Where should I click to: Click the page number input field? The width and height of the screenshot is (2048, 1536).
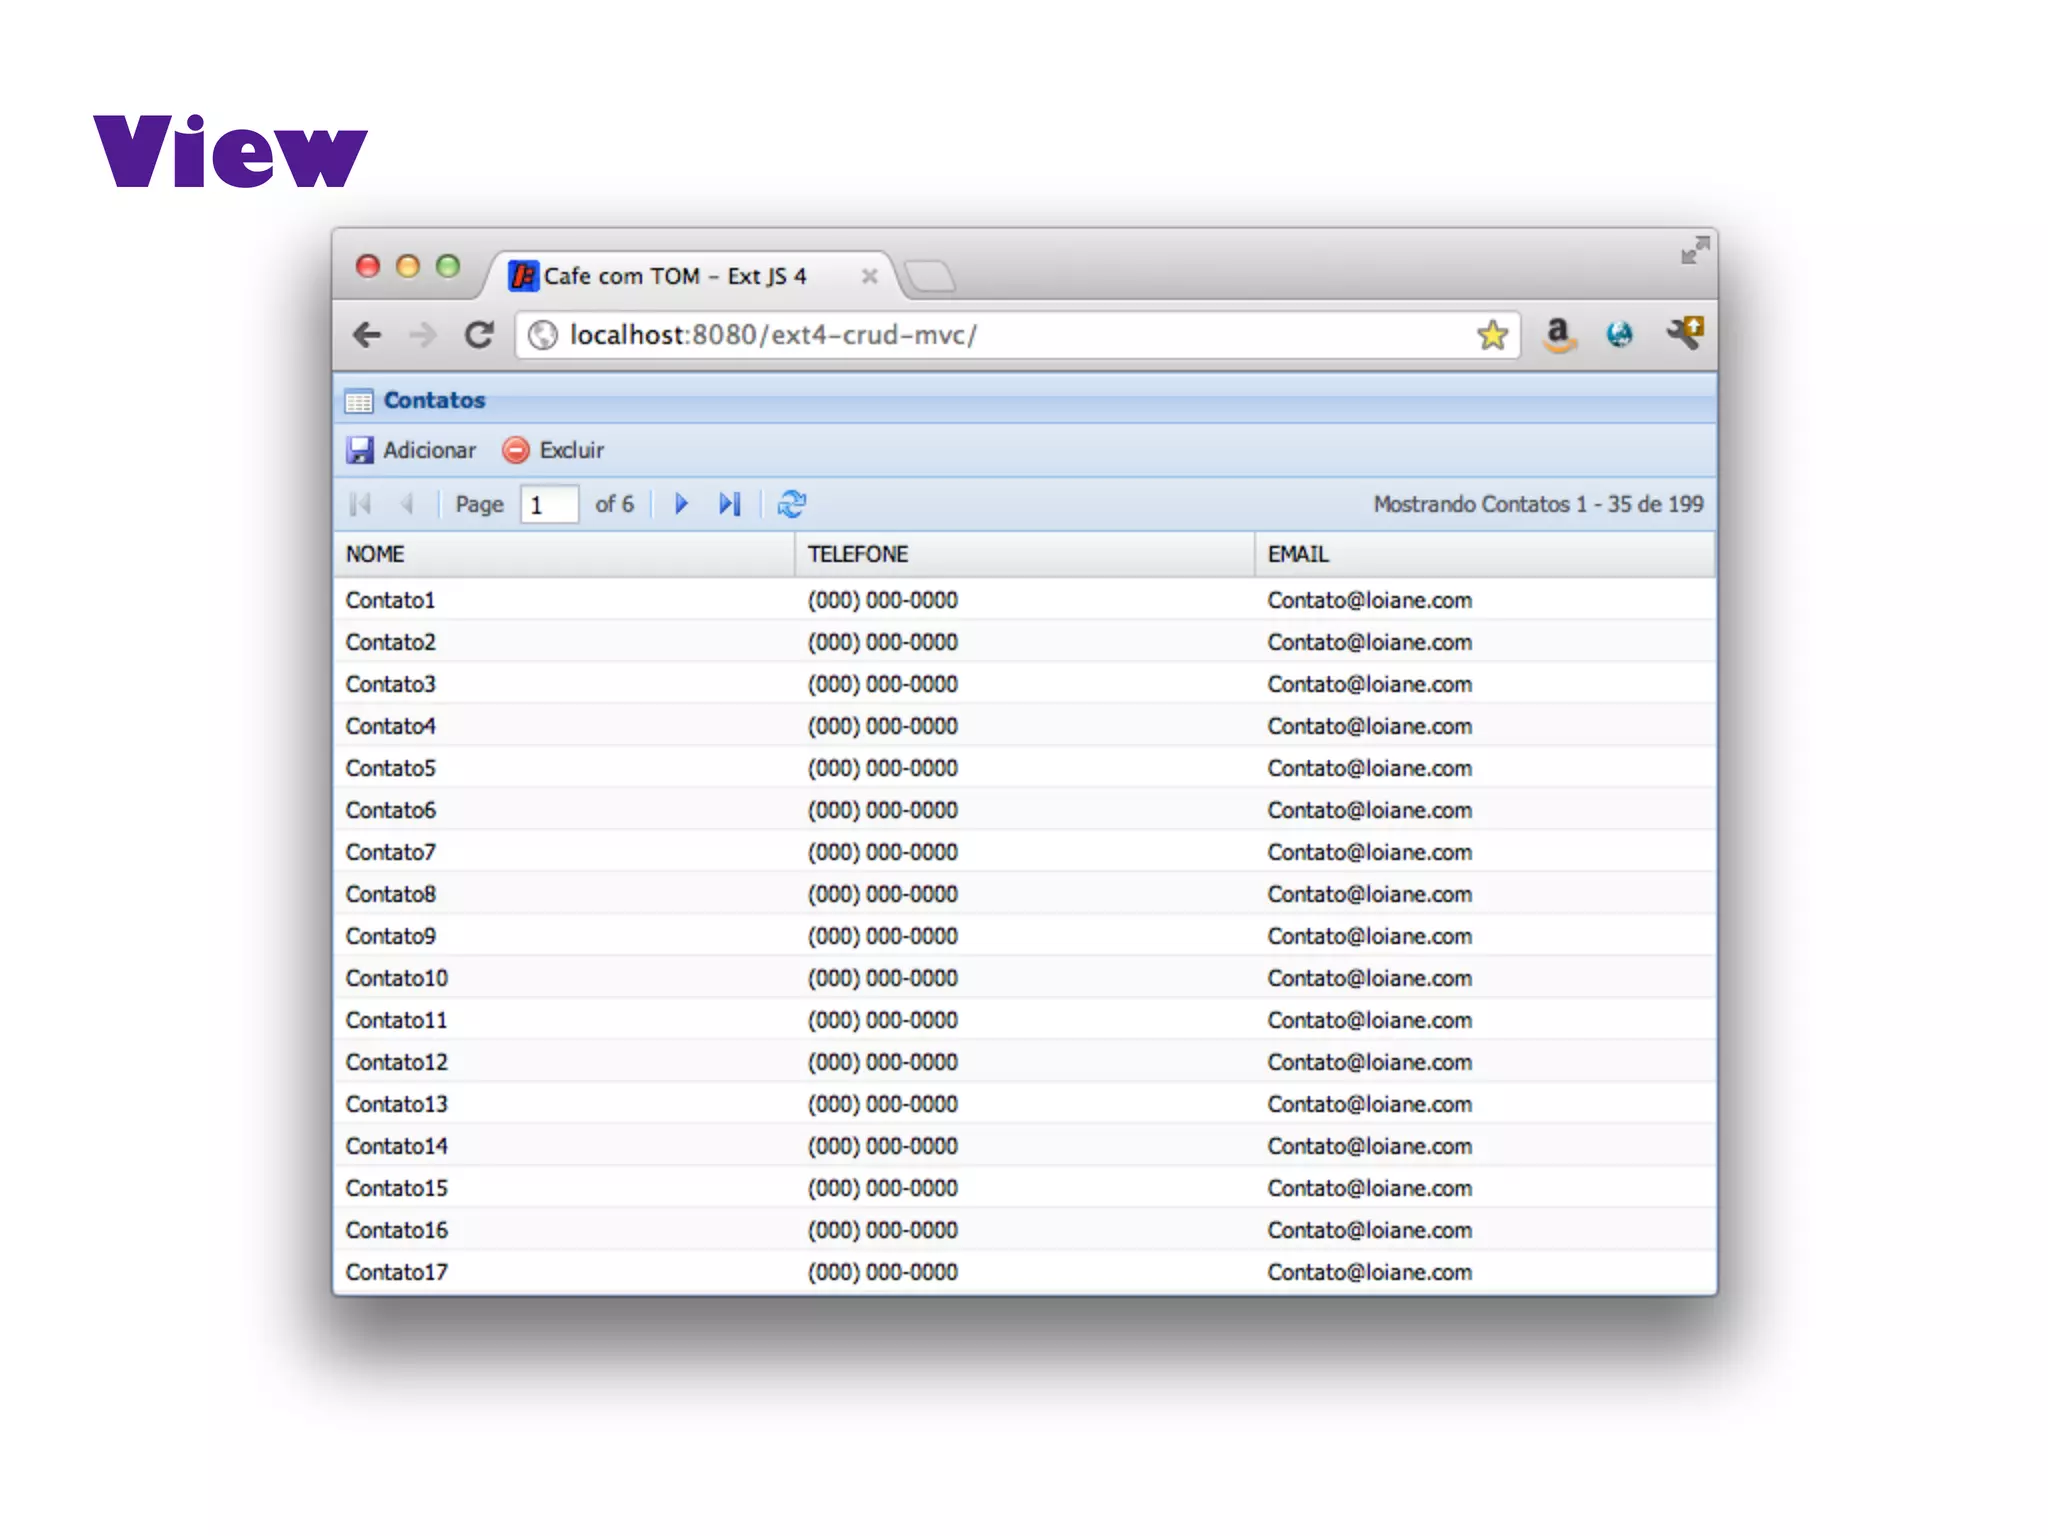click(549, 505)
